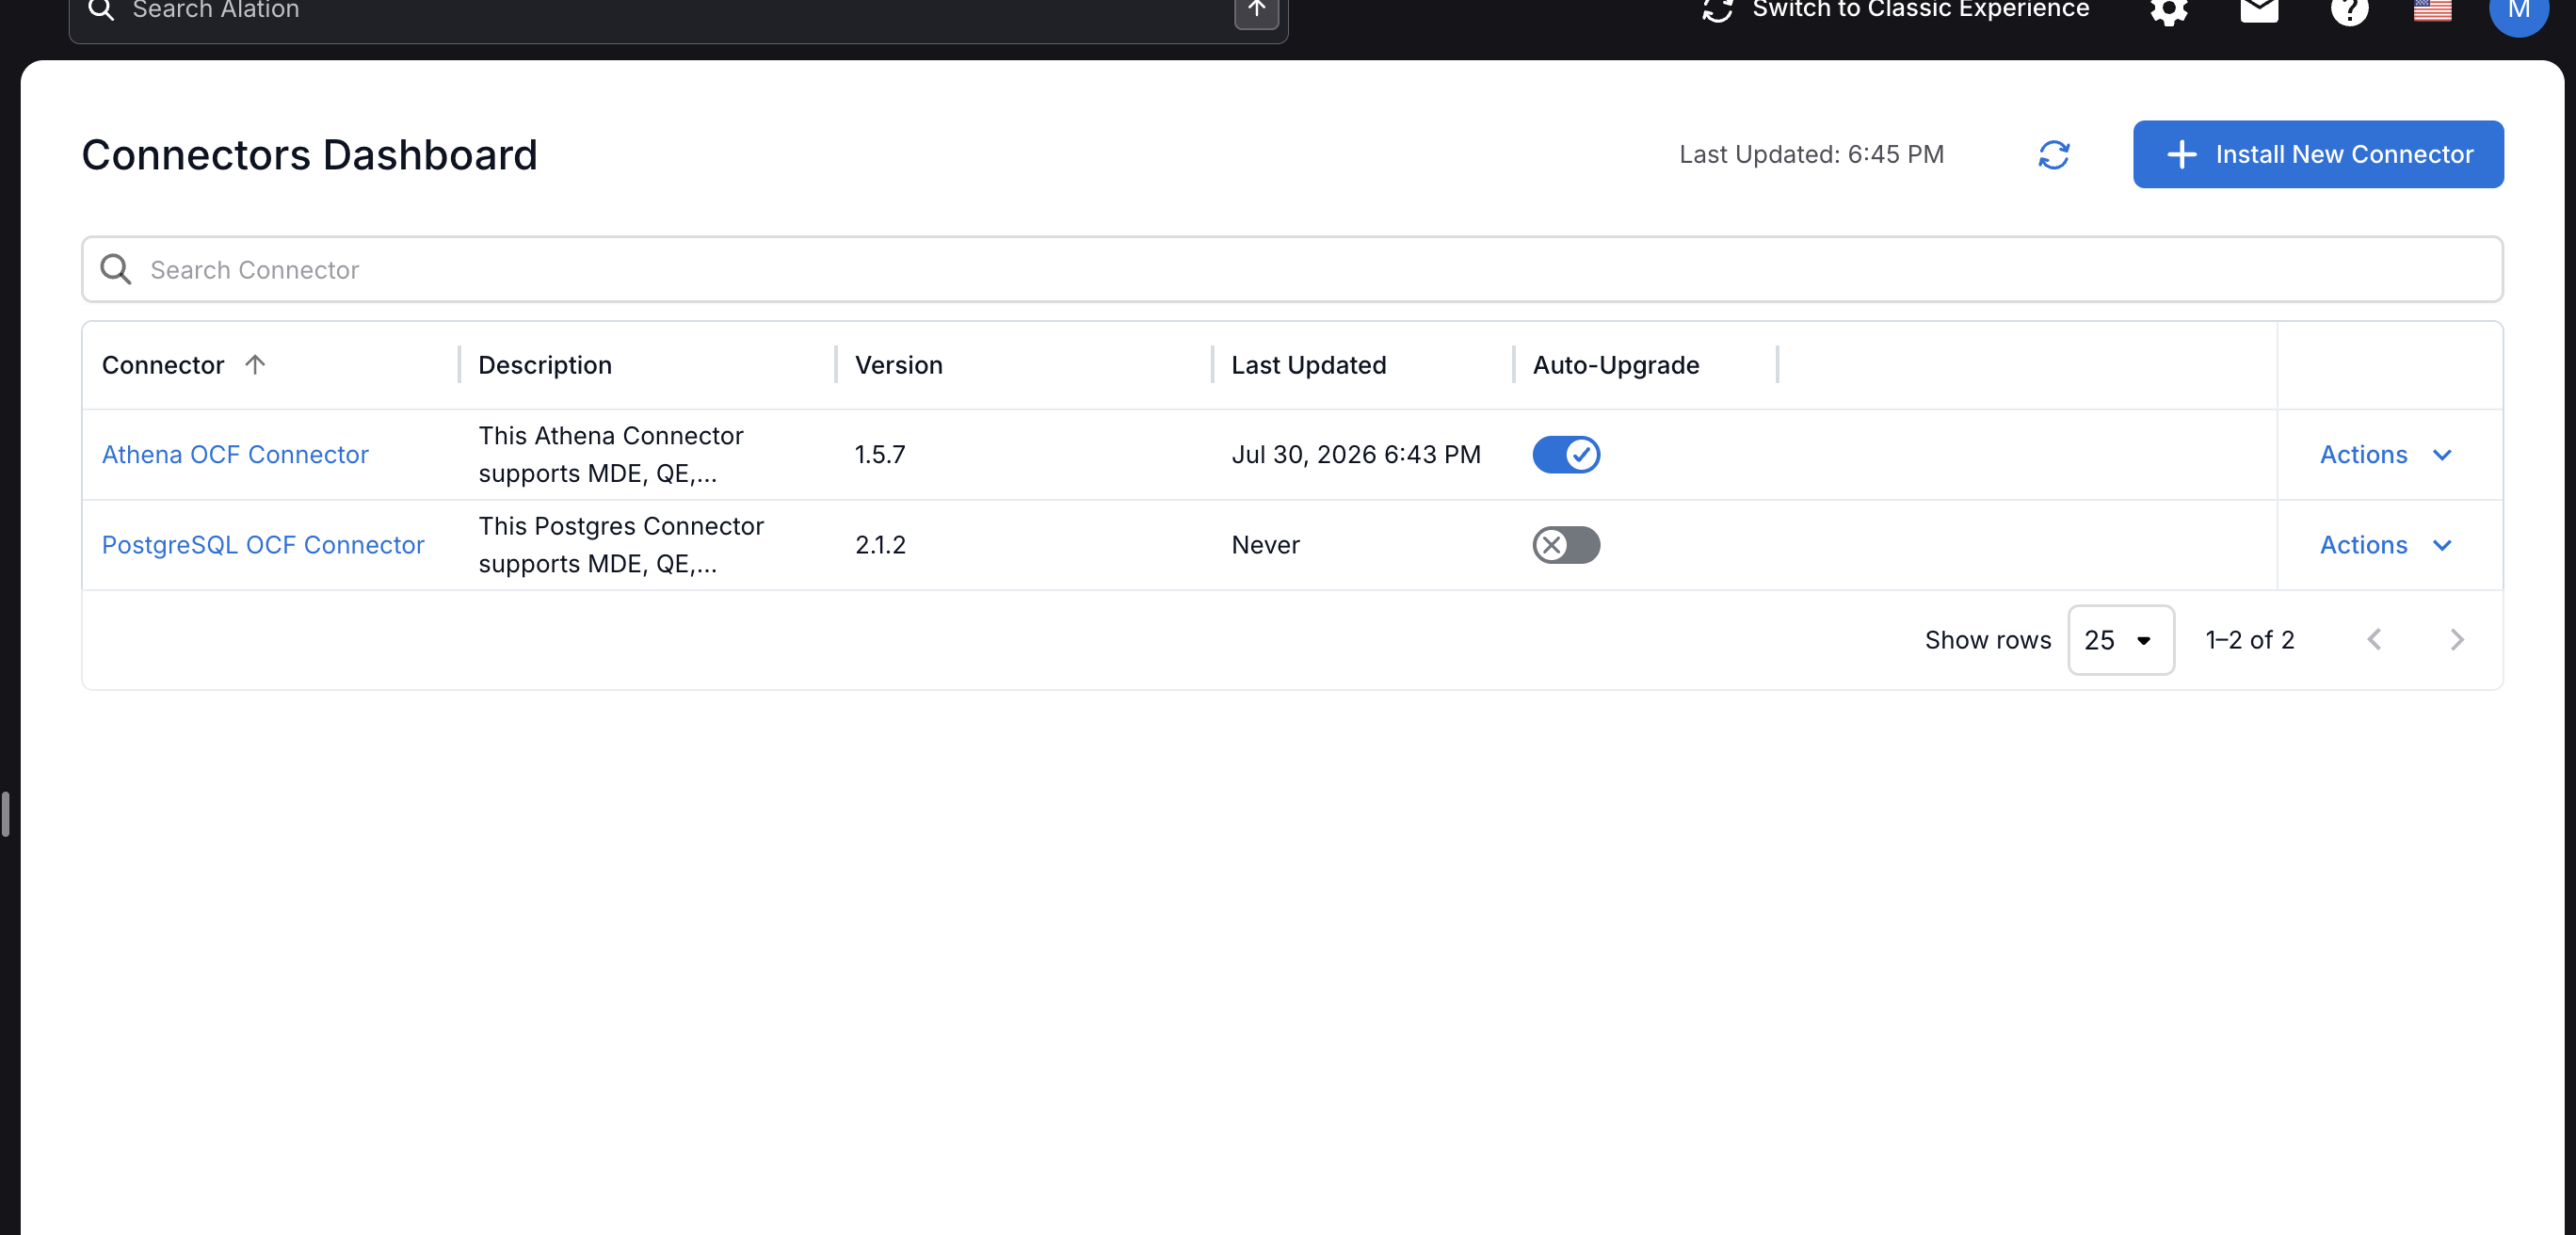Open Athena OCF Connector link
Screen dimensions: 2576x1235
pyautogui.click(x=235, y=455)
